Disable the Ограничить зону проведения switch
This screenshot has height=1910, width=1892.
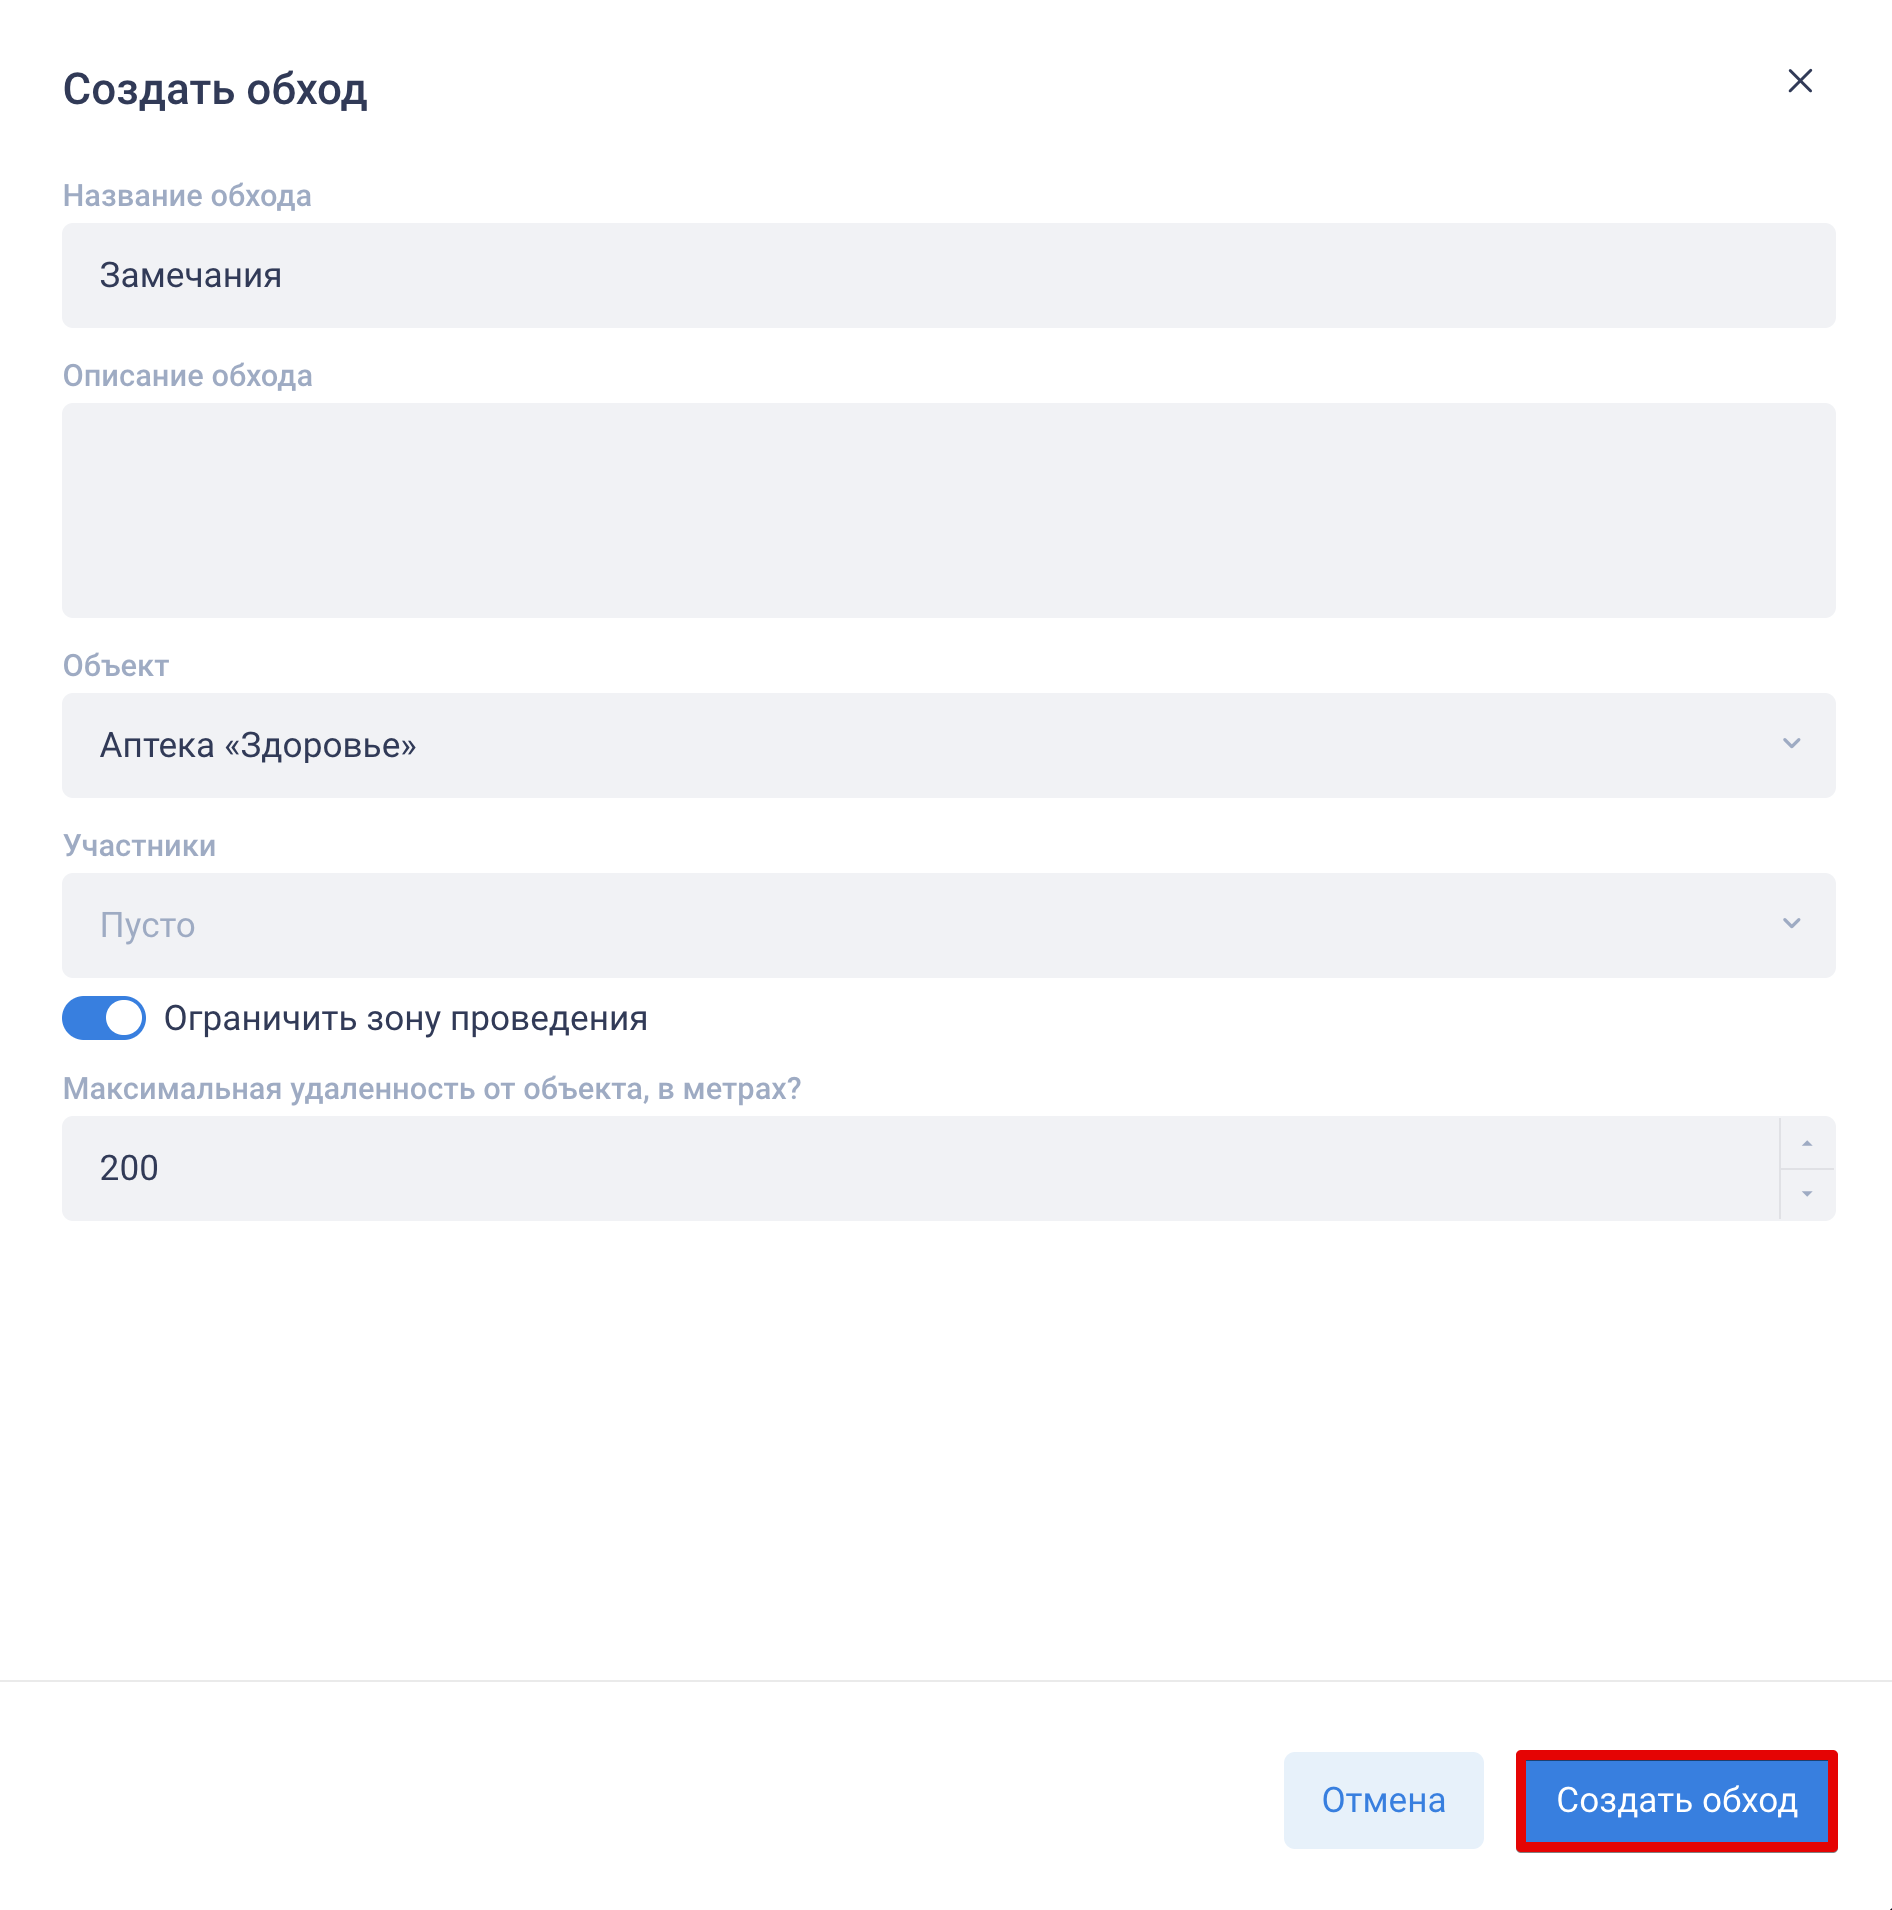coord(104,1018)
